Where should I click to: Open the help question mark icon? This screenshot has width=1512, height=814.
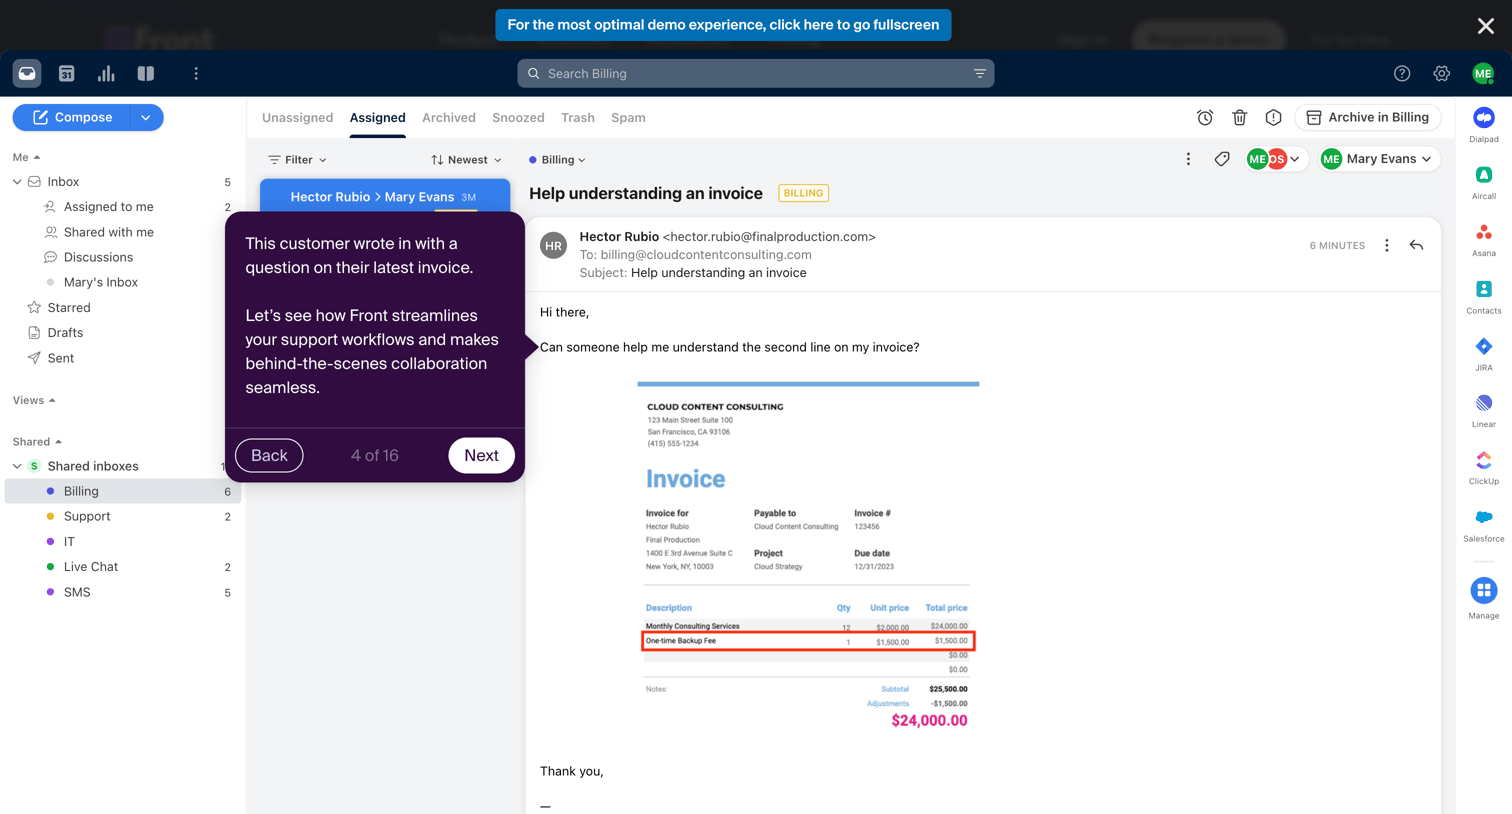pos(1402,73)
